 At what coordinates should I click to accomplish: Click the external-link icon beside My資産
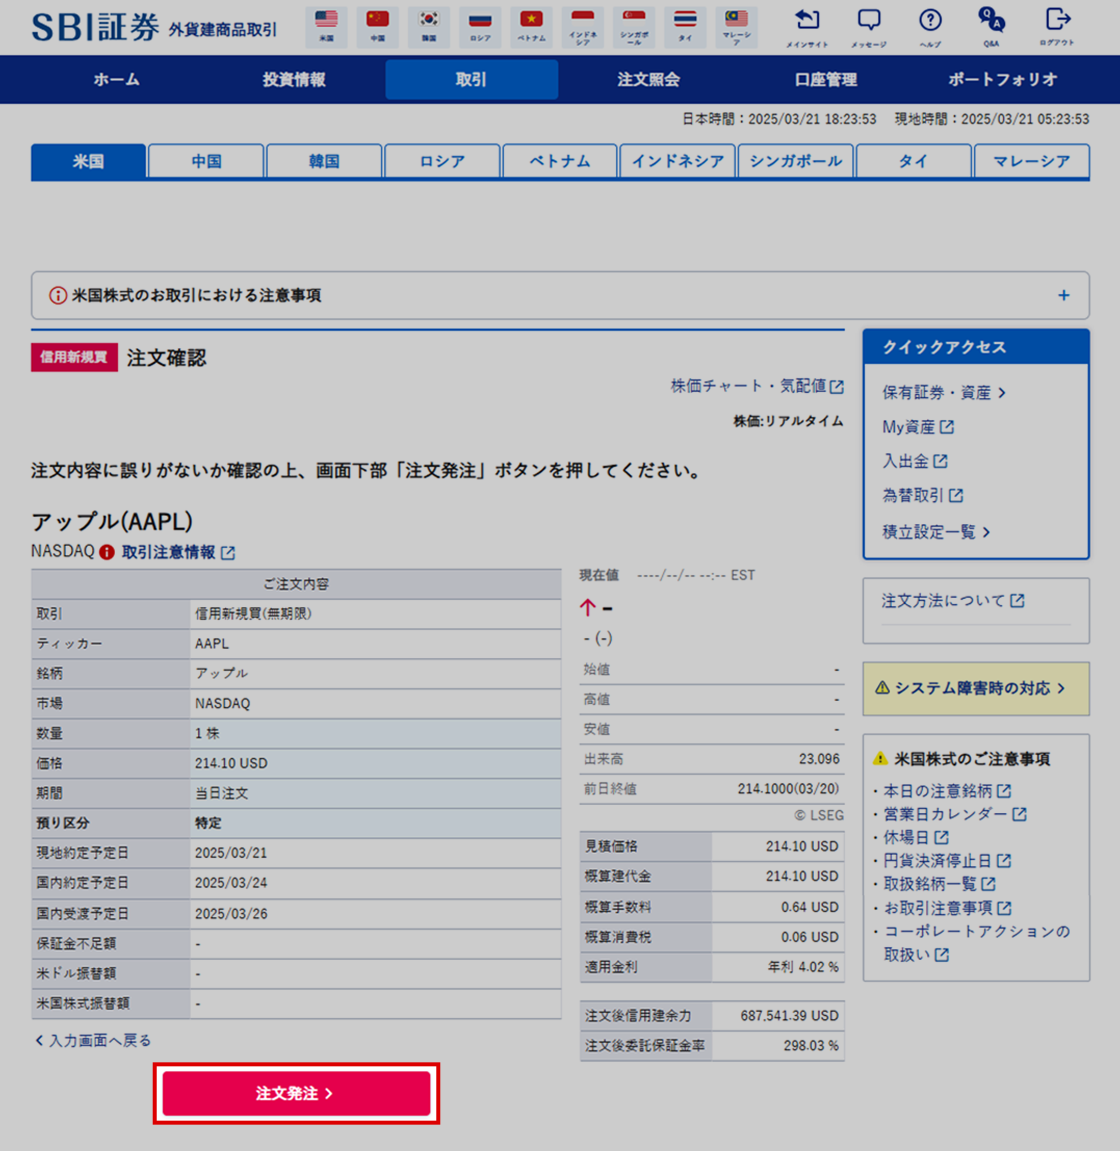click(947, 426)
